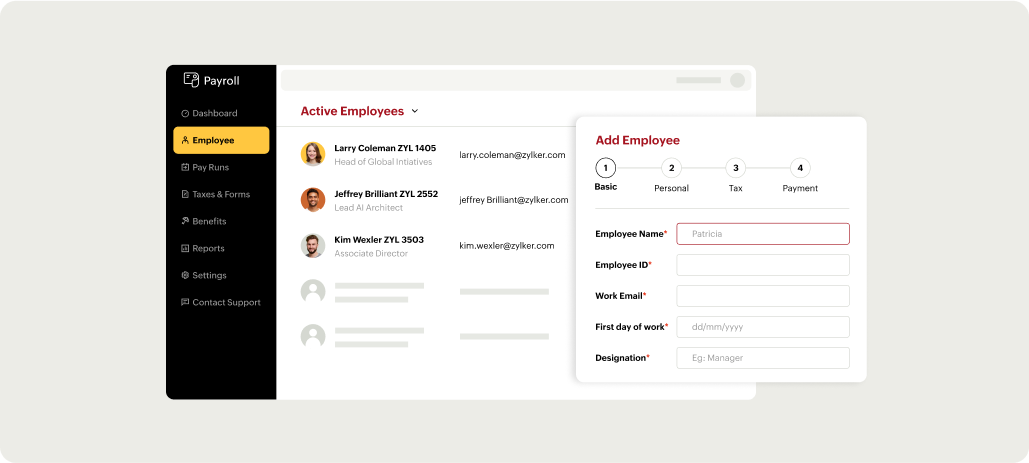Expand the Active Employees dropdown chevron
The image size is (1029, 463).
(415, 111)
